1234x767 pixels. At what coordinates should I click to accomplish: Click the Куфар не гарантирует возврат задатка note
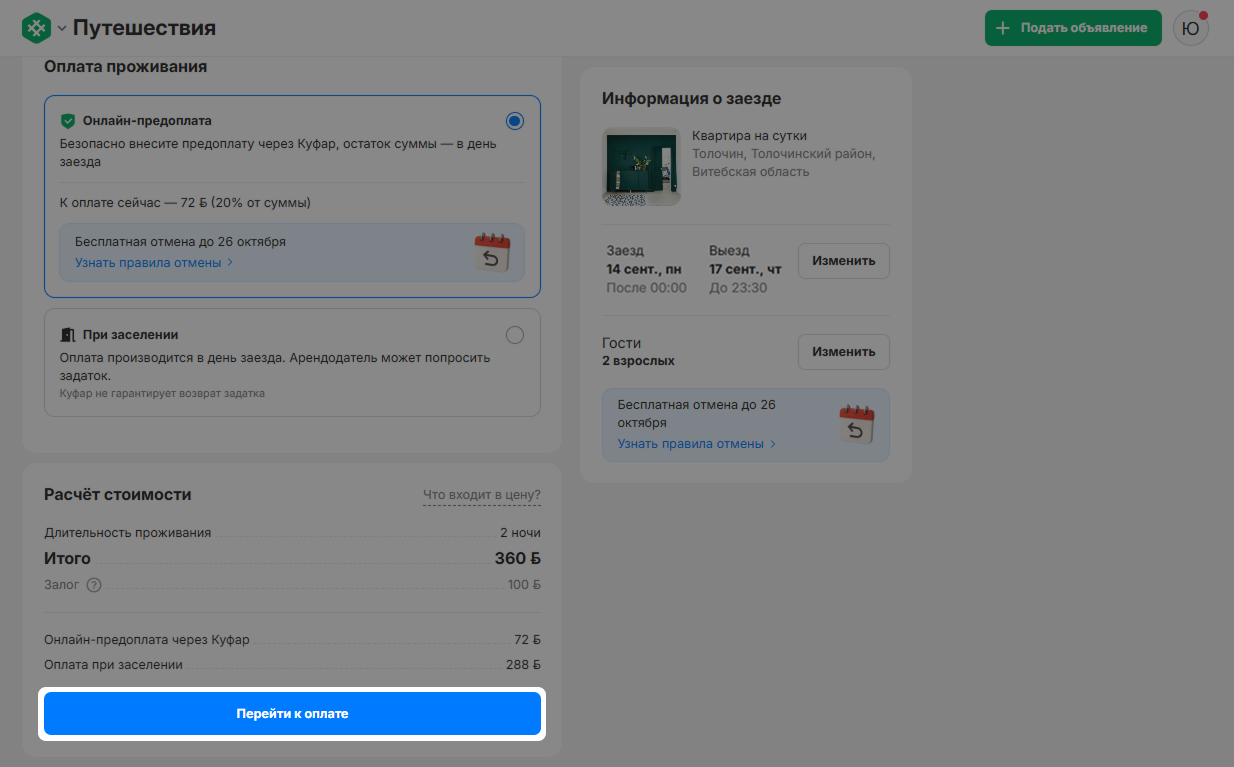[x=162, y=394]
